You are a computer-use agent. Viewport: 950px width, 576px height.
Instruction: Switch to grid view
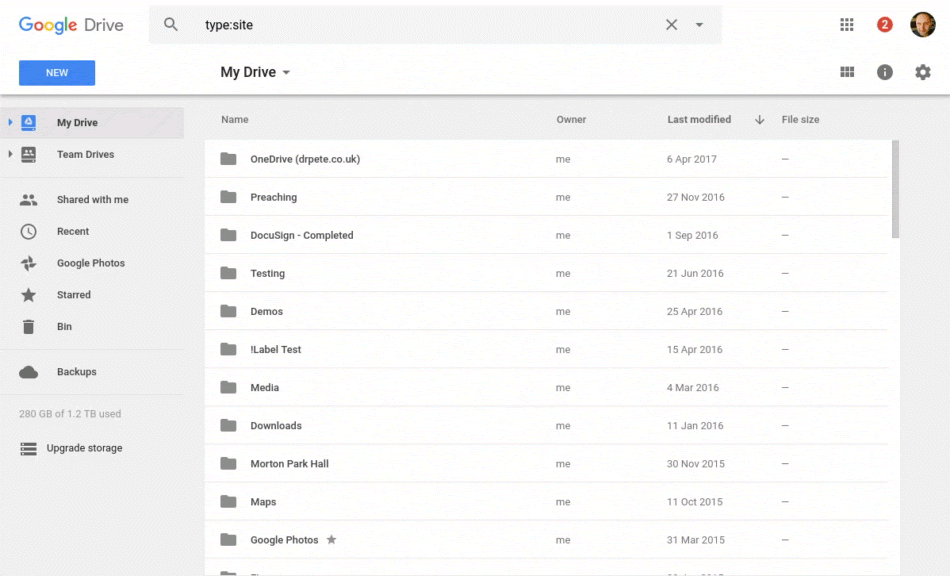click(x=847, y=72)
